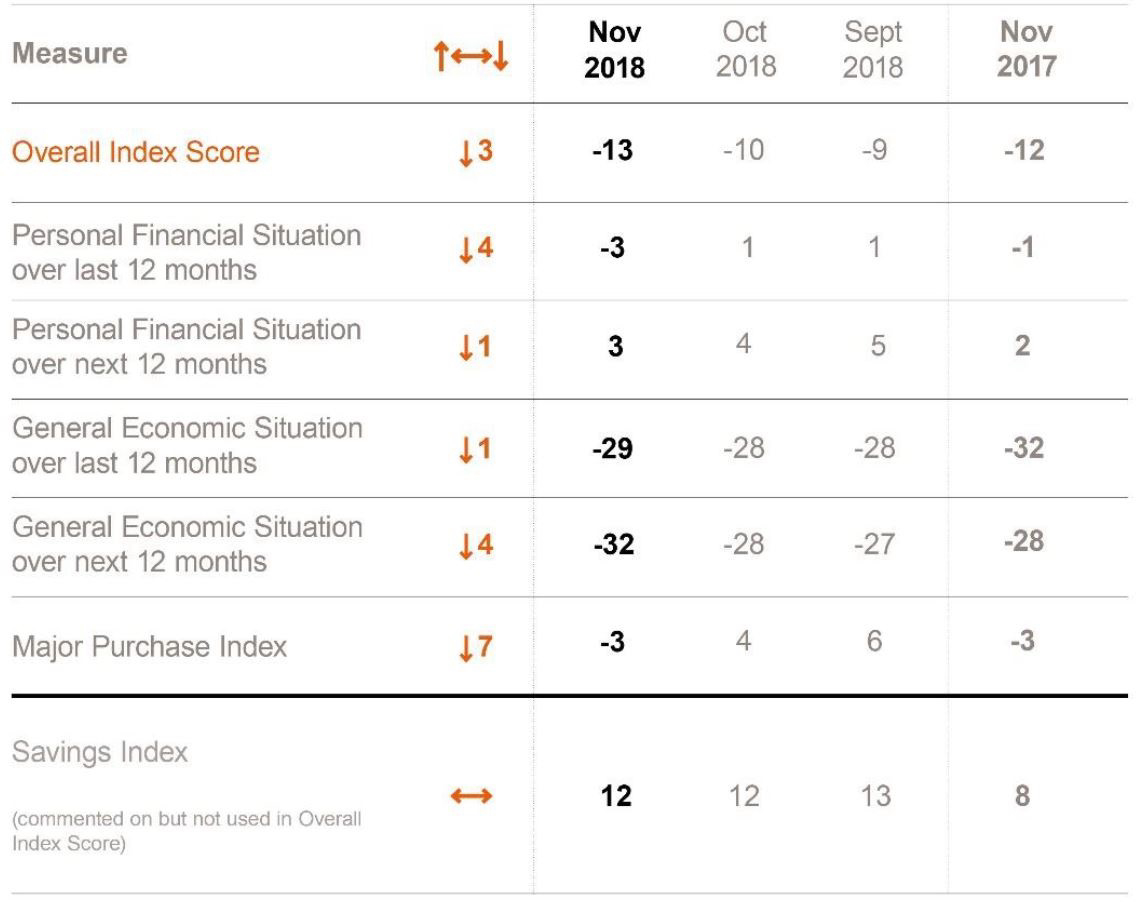1140x902 pixels.
Task: Click the down arrow 3 for Overall Index Score
Action: [476, 152]
